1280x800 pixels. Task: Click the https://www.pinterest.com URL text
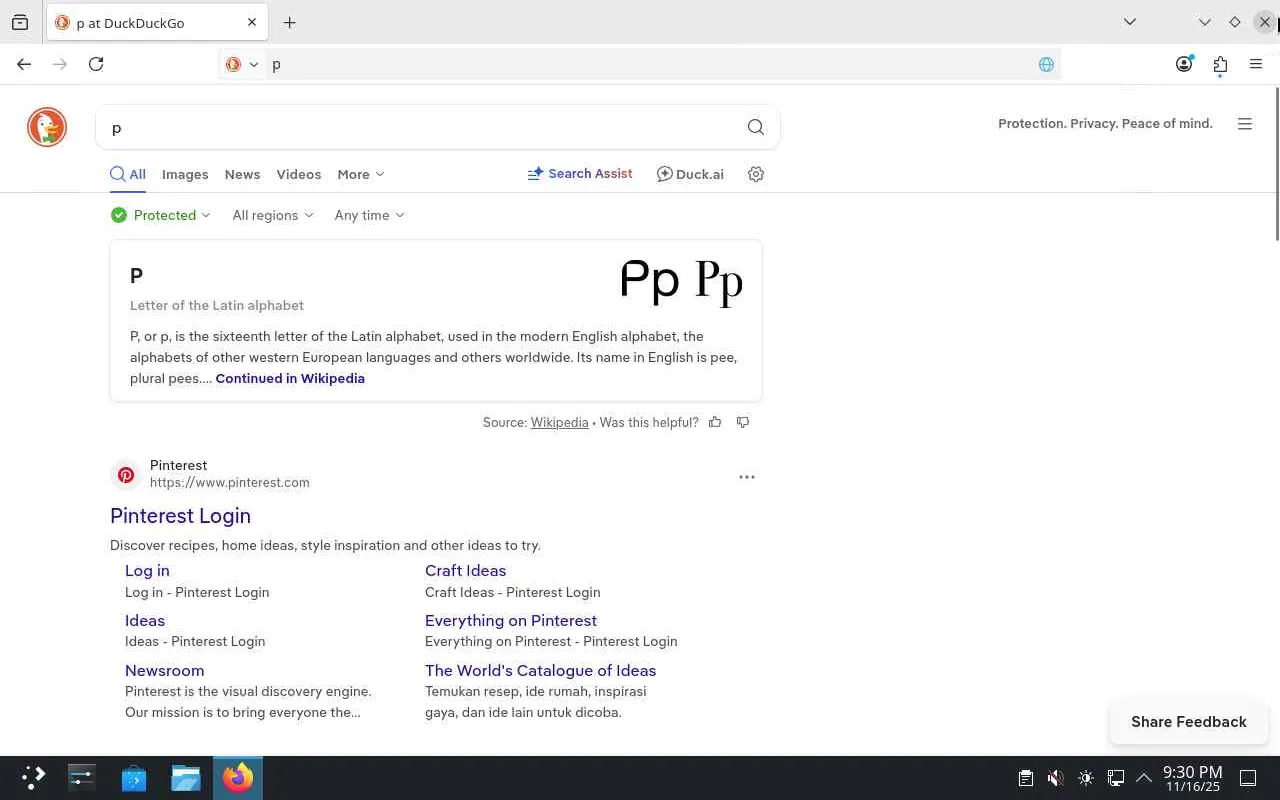click(230, 482)
